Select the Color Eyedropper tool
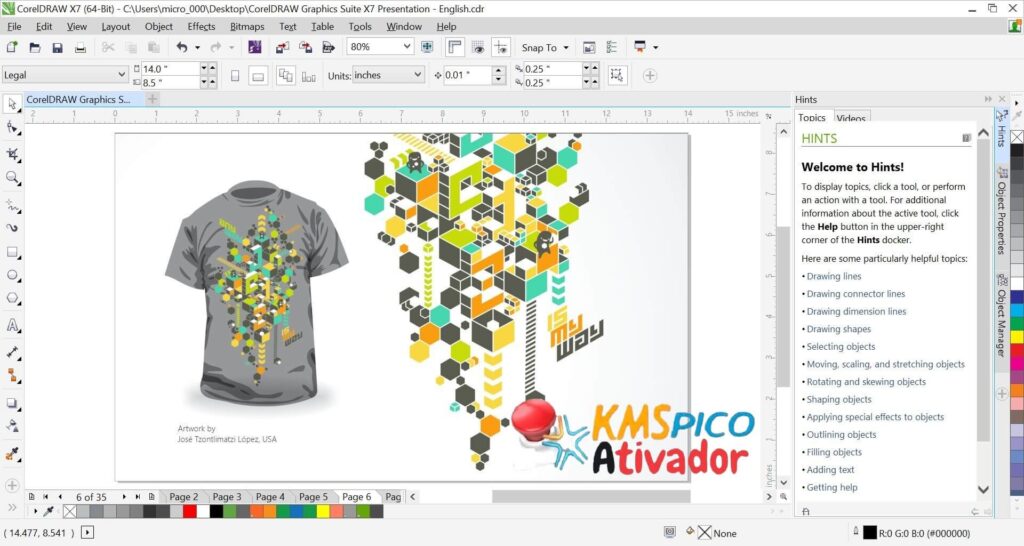Image resolution: width=1024 pixels, height=546 pixels. tap(12, 454)
